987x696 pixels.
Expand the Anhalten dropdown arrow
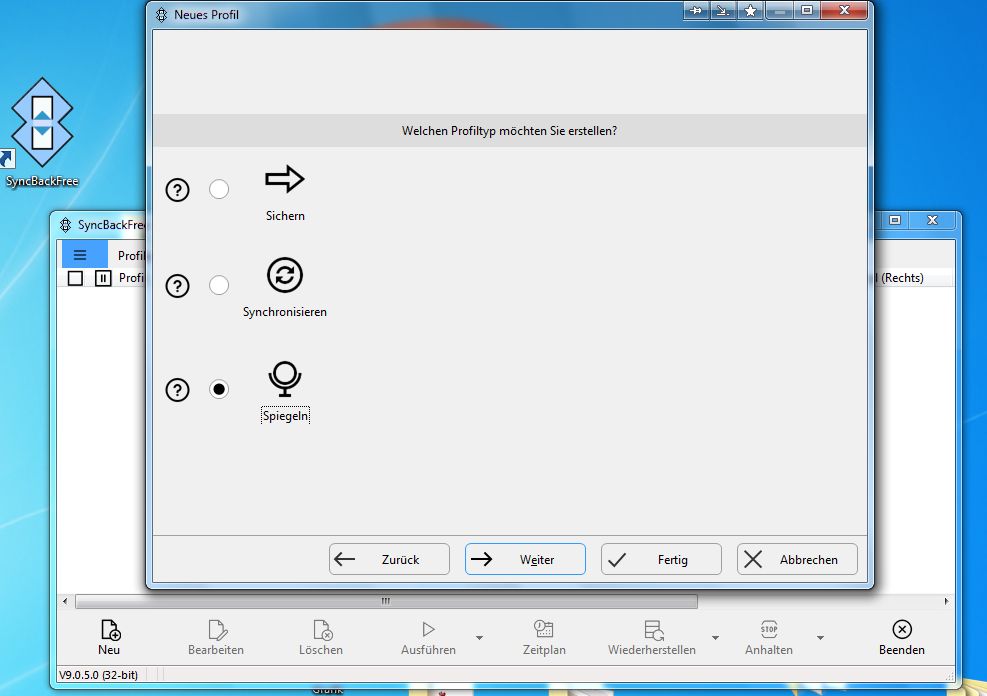(x=820, y=638)
